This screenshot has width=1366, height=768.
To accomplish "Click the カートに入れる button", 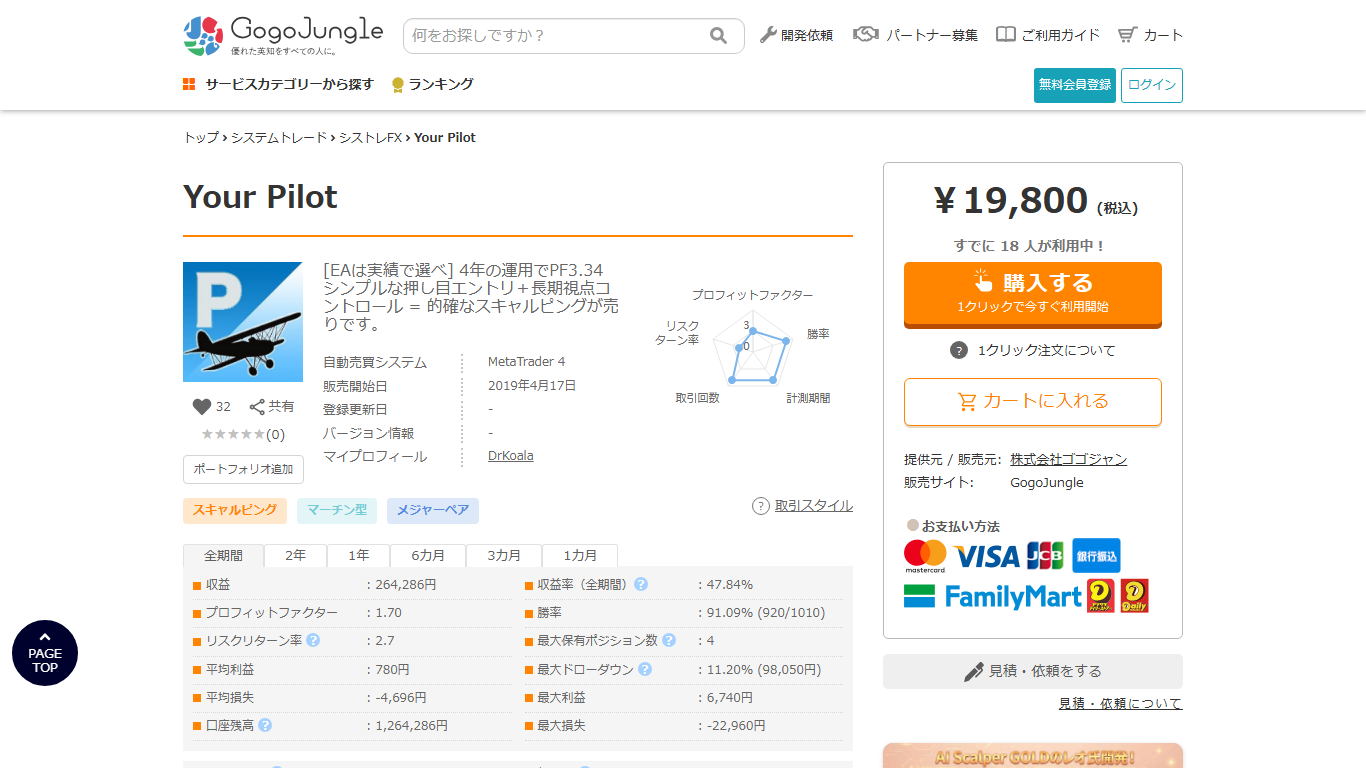I will [1033, 401].
